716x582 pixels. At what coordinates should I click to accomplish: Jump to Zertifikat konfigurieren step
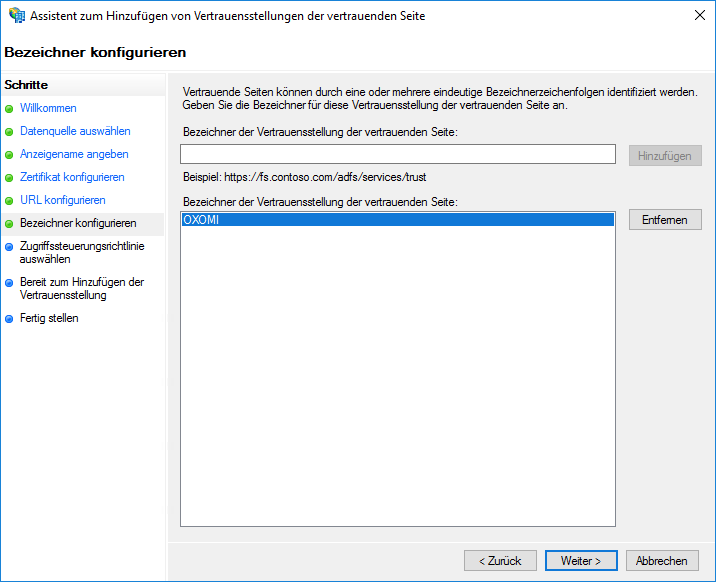72,177
